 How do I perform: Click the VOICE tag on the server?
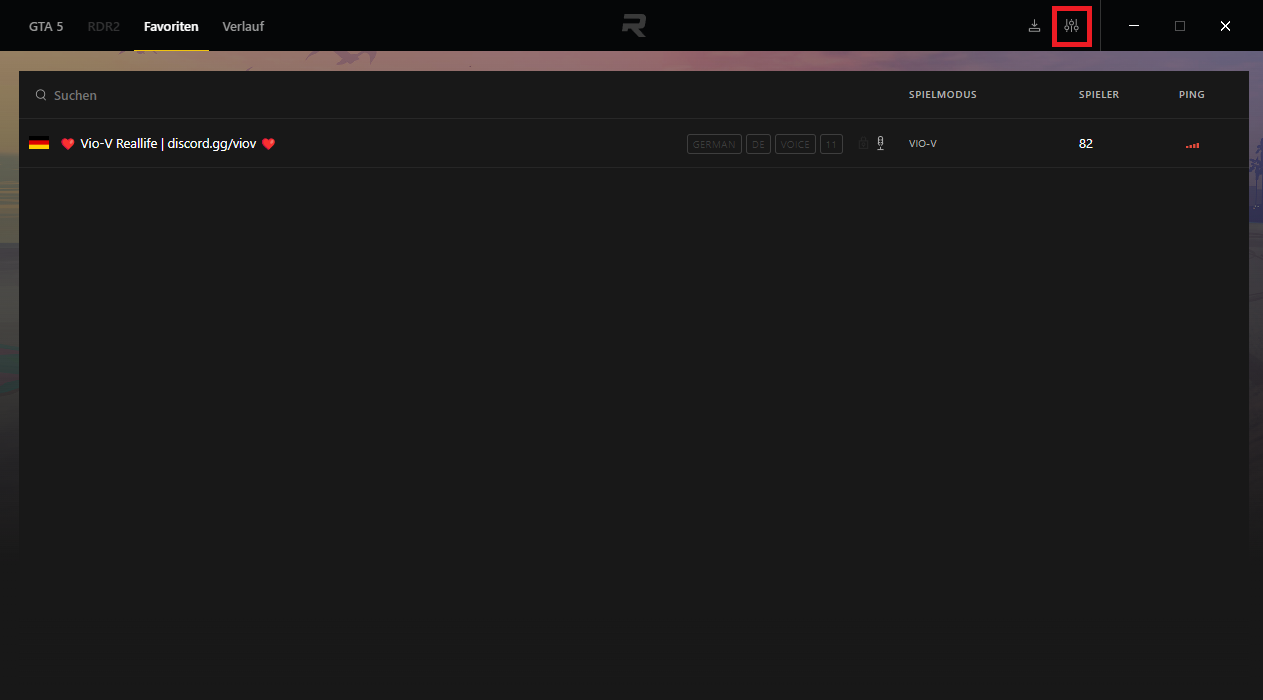(795, 144)
